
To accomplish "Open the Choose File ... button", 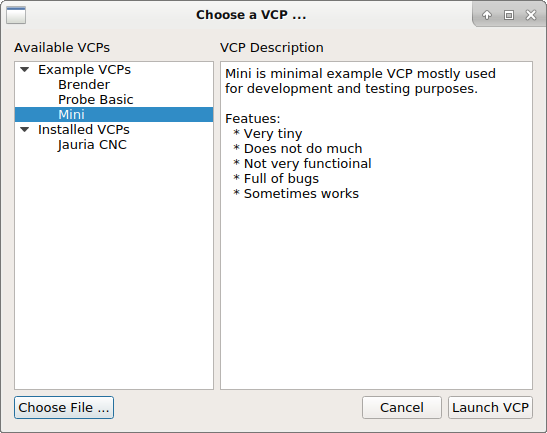I will coord(64,407).
